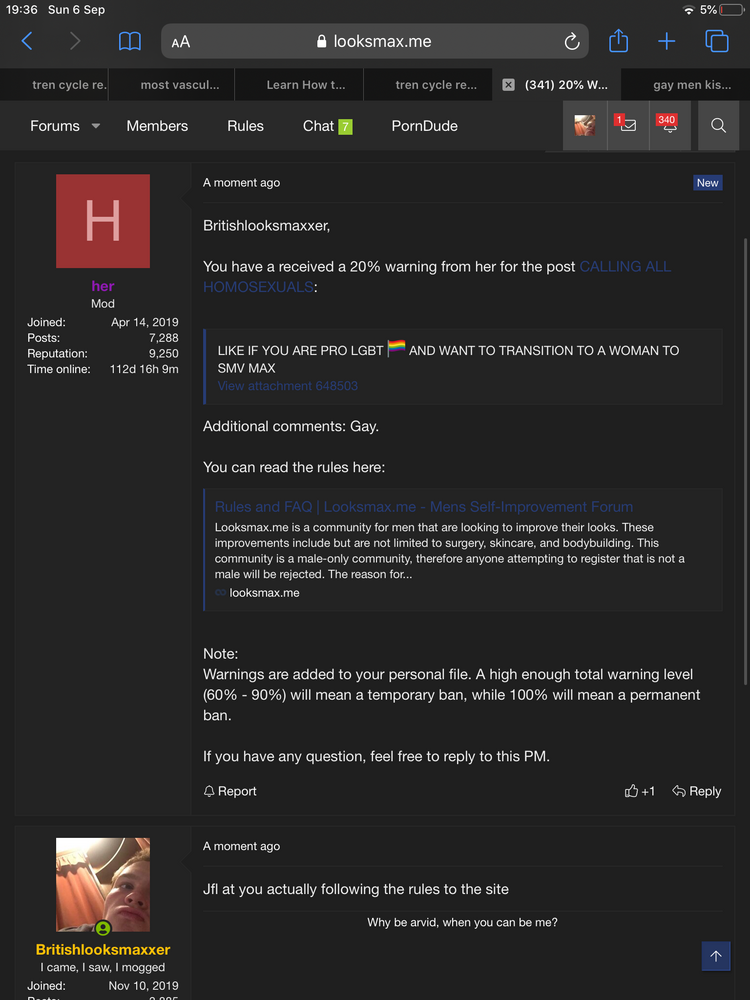The height and width of the screenshot is (1000, 750).
Task: Tap Safari's back arrow button
Action: pos(27,41)
